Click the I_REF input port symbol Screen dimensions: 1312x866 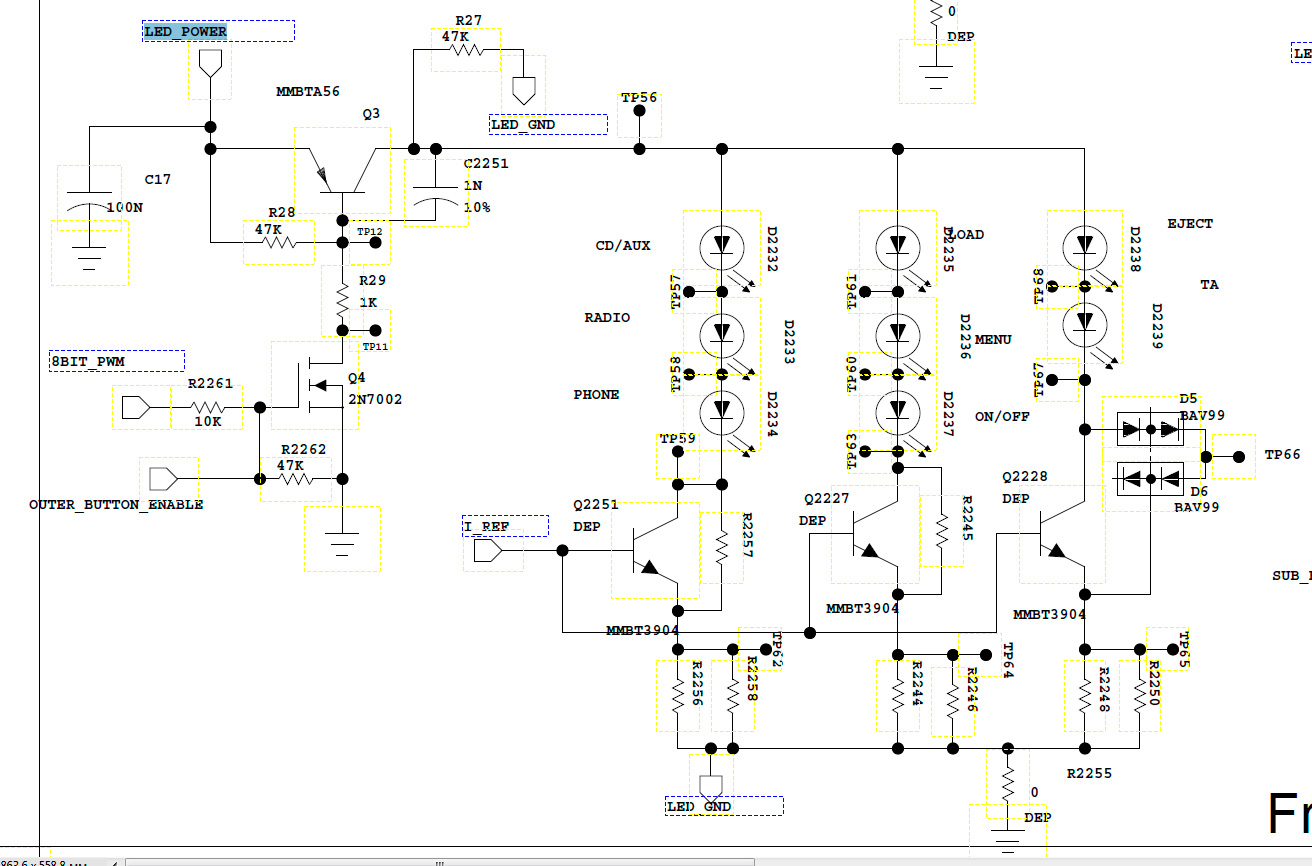point(488,550)
